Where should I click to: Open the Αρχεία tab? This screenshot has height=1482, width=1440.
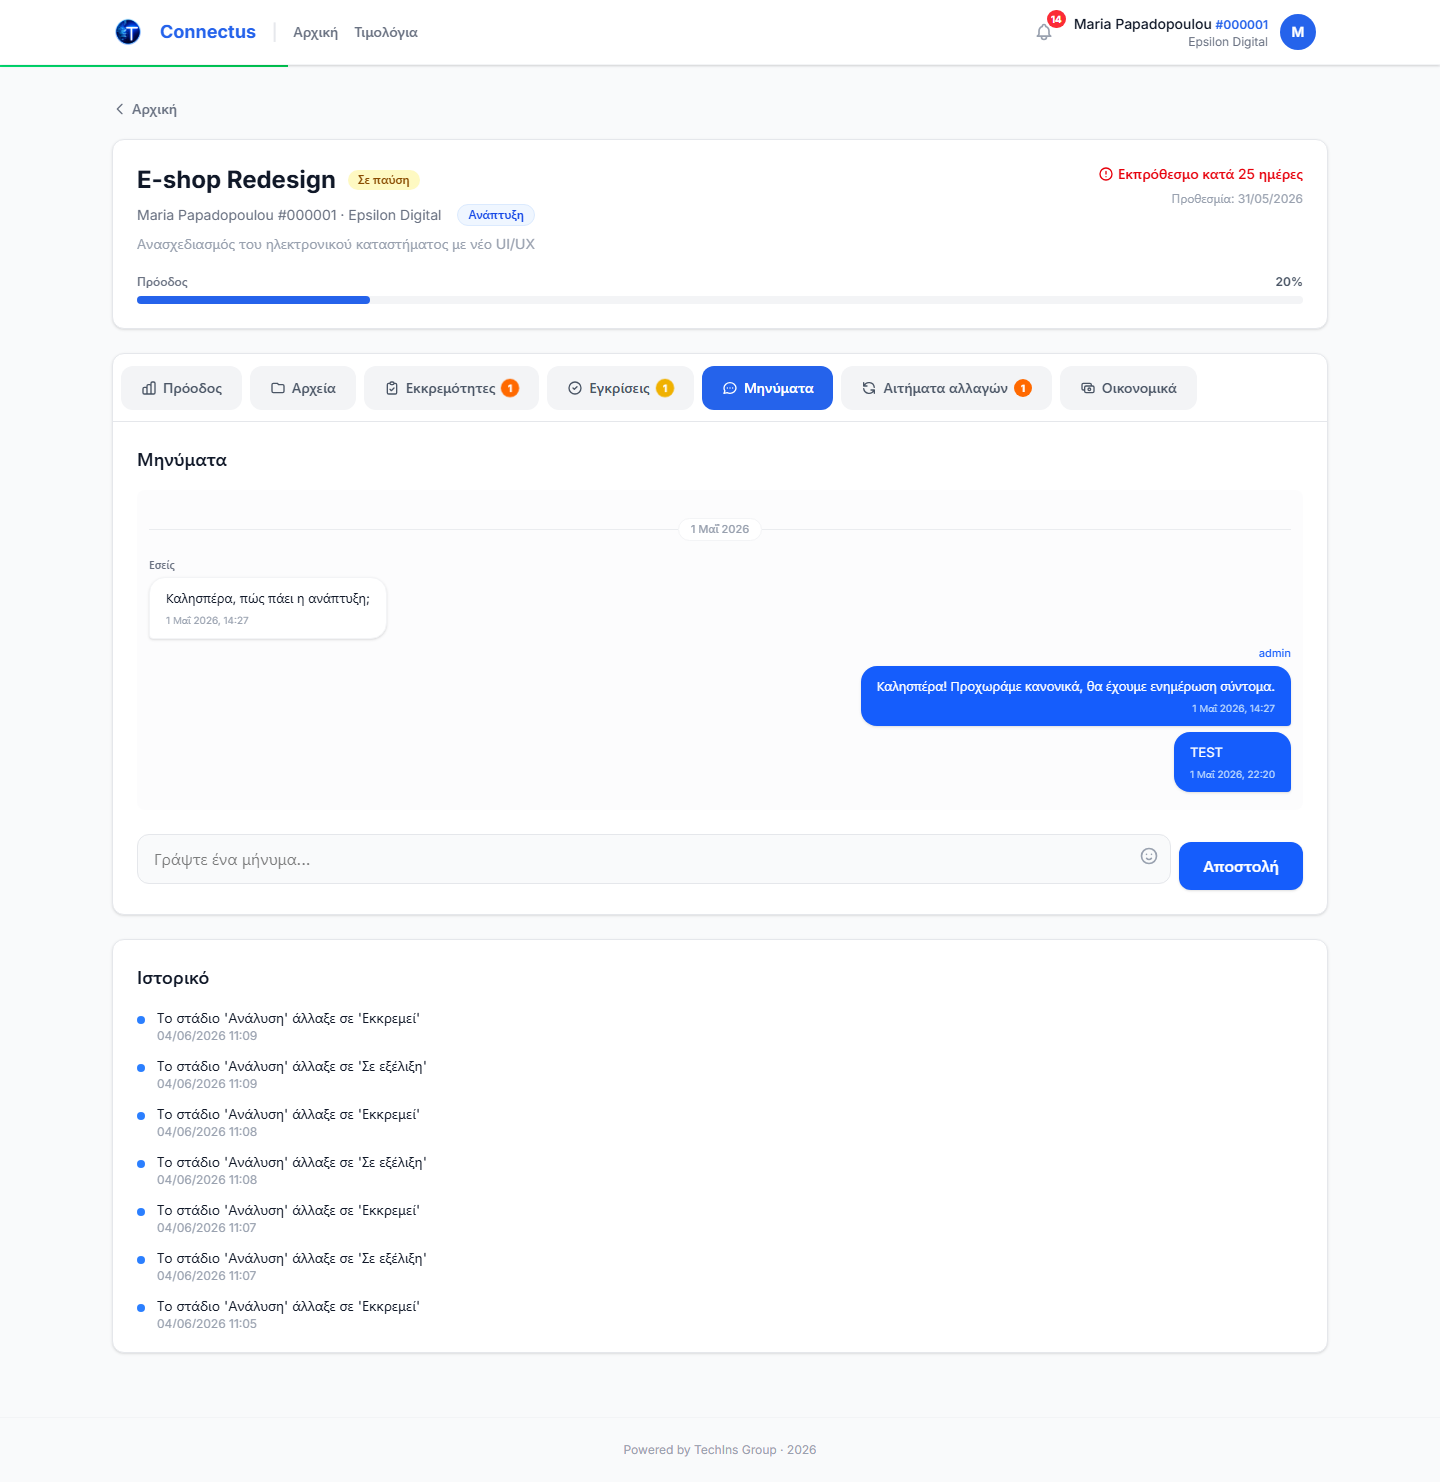[x=303, y=388]
